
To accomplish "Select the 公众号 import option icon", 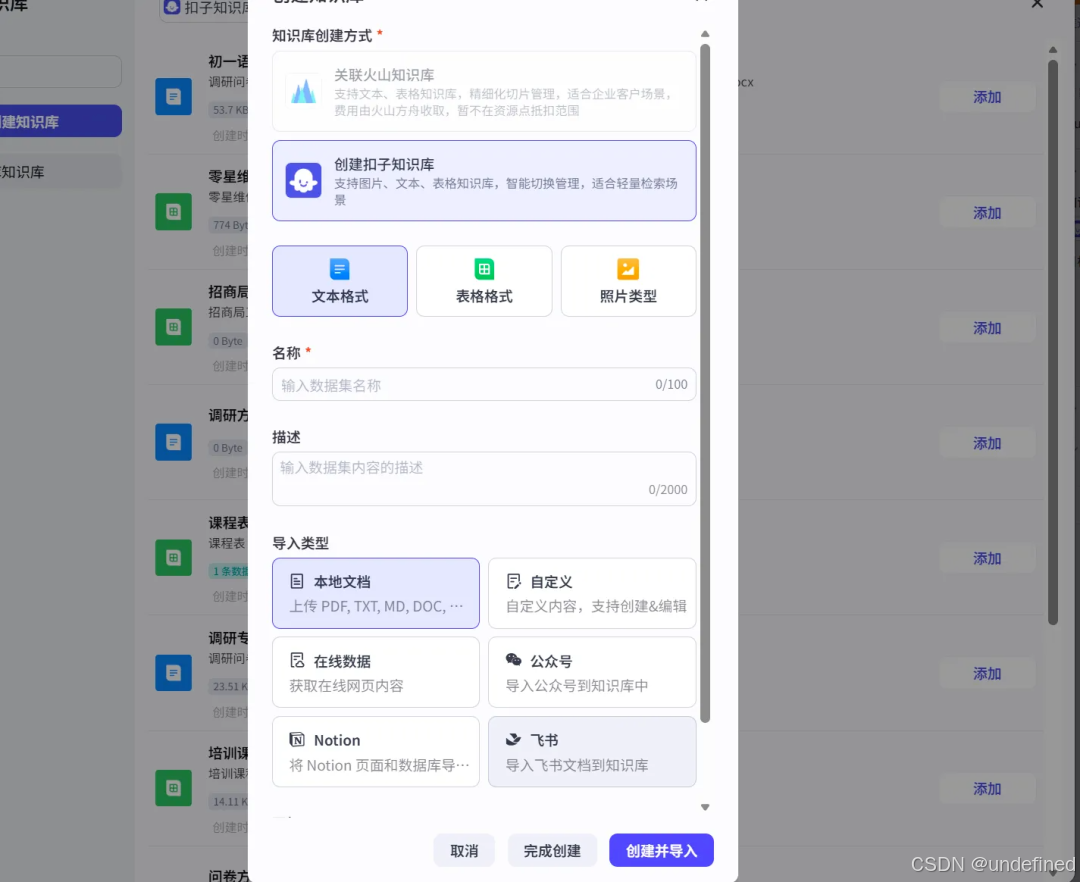I will 516,660.
